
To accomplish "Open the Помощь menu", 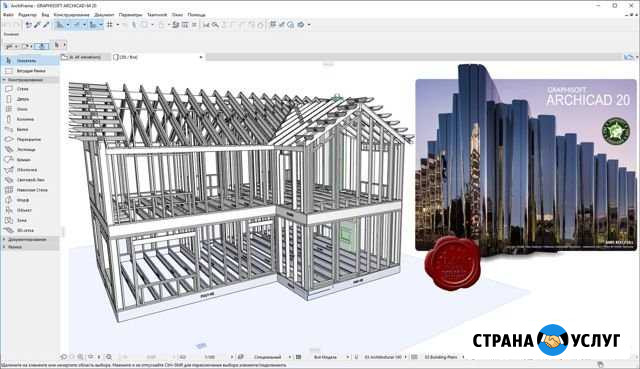I will point(196,15).
